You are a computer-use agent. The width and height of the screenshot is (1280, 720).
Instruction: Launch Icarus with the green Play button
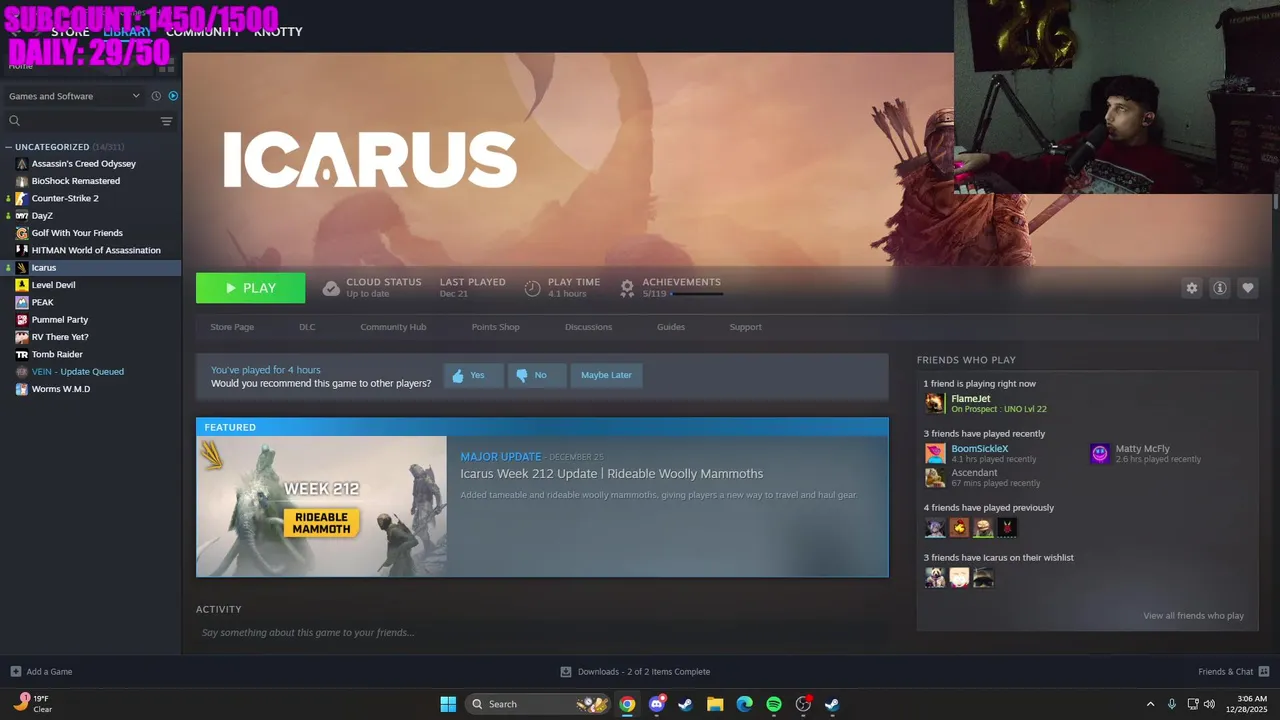coord(250,288)
